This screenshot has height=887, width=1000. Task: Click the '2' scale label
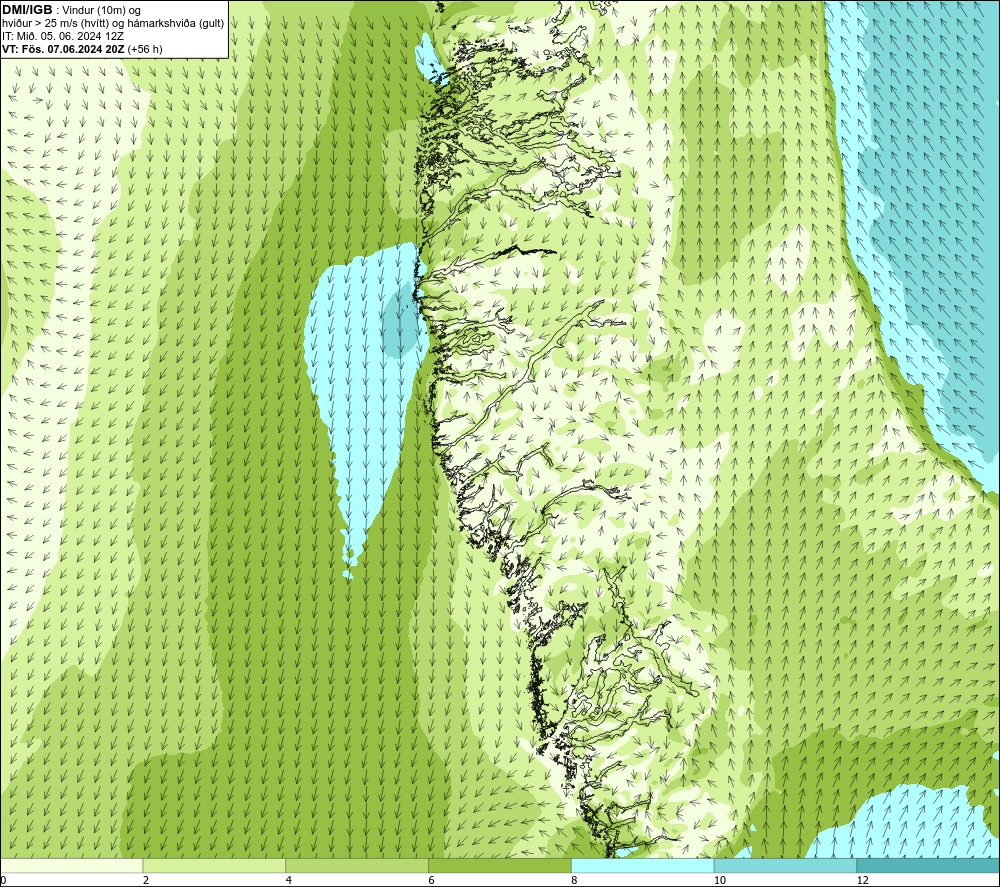146,880
